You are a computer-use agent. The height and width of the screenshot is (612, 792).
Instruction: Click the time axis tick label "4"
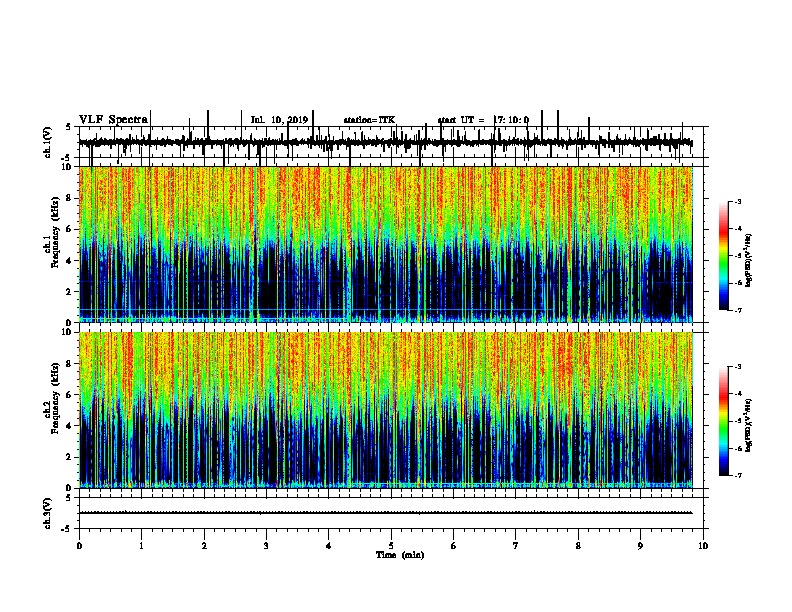[329, 546]
